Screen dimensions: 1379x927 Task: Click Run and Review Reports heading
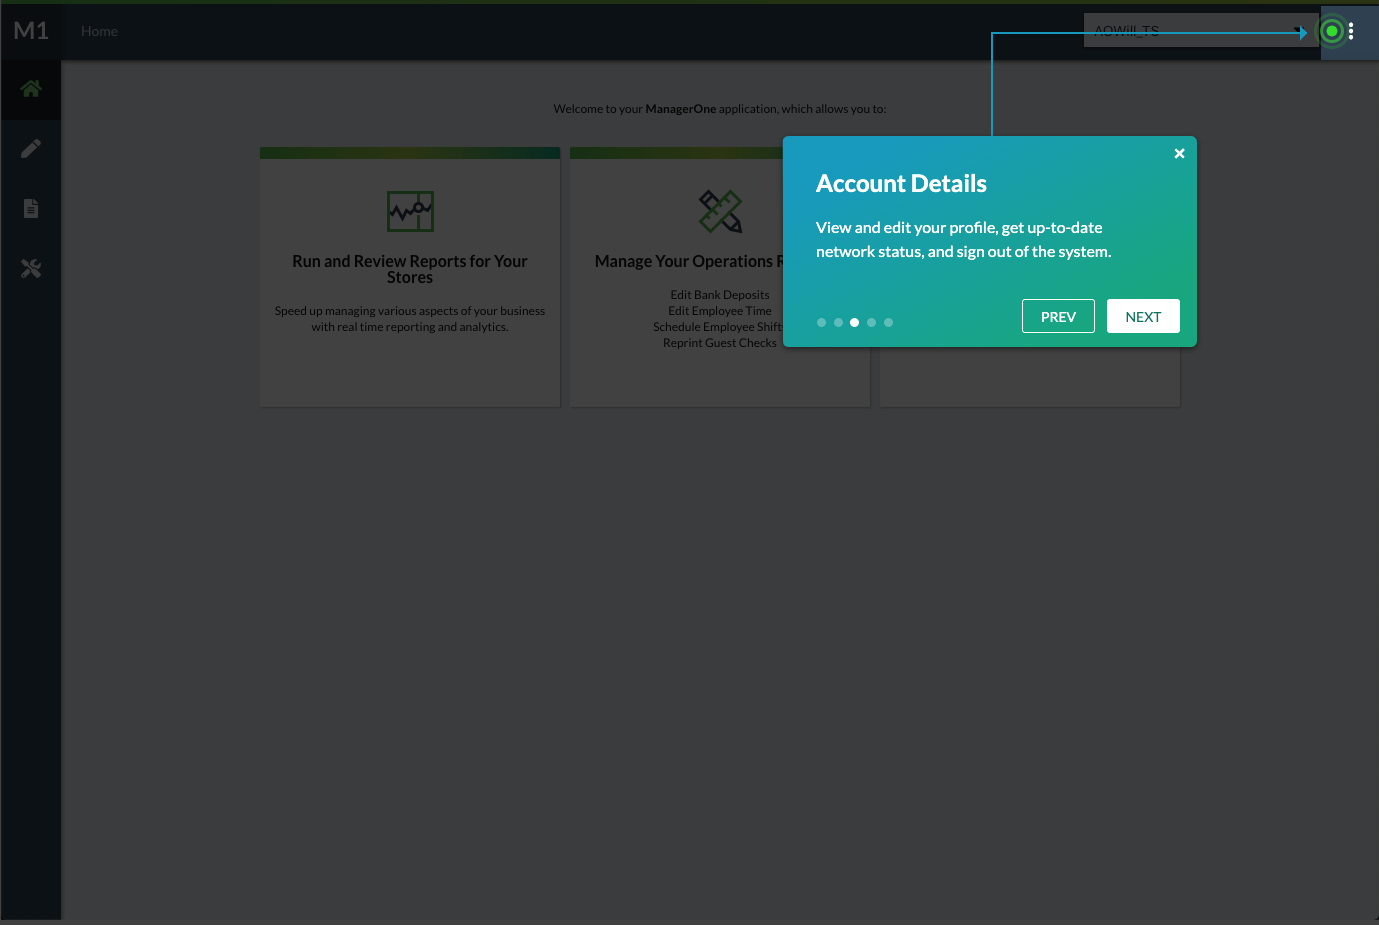click(410, 269)
